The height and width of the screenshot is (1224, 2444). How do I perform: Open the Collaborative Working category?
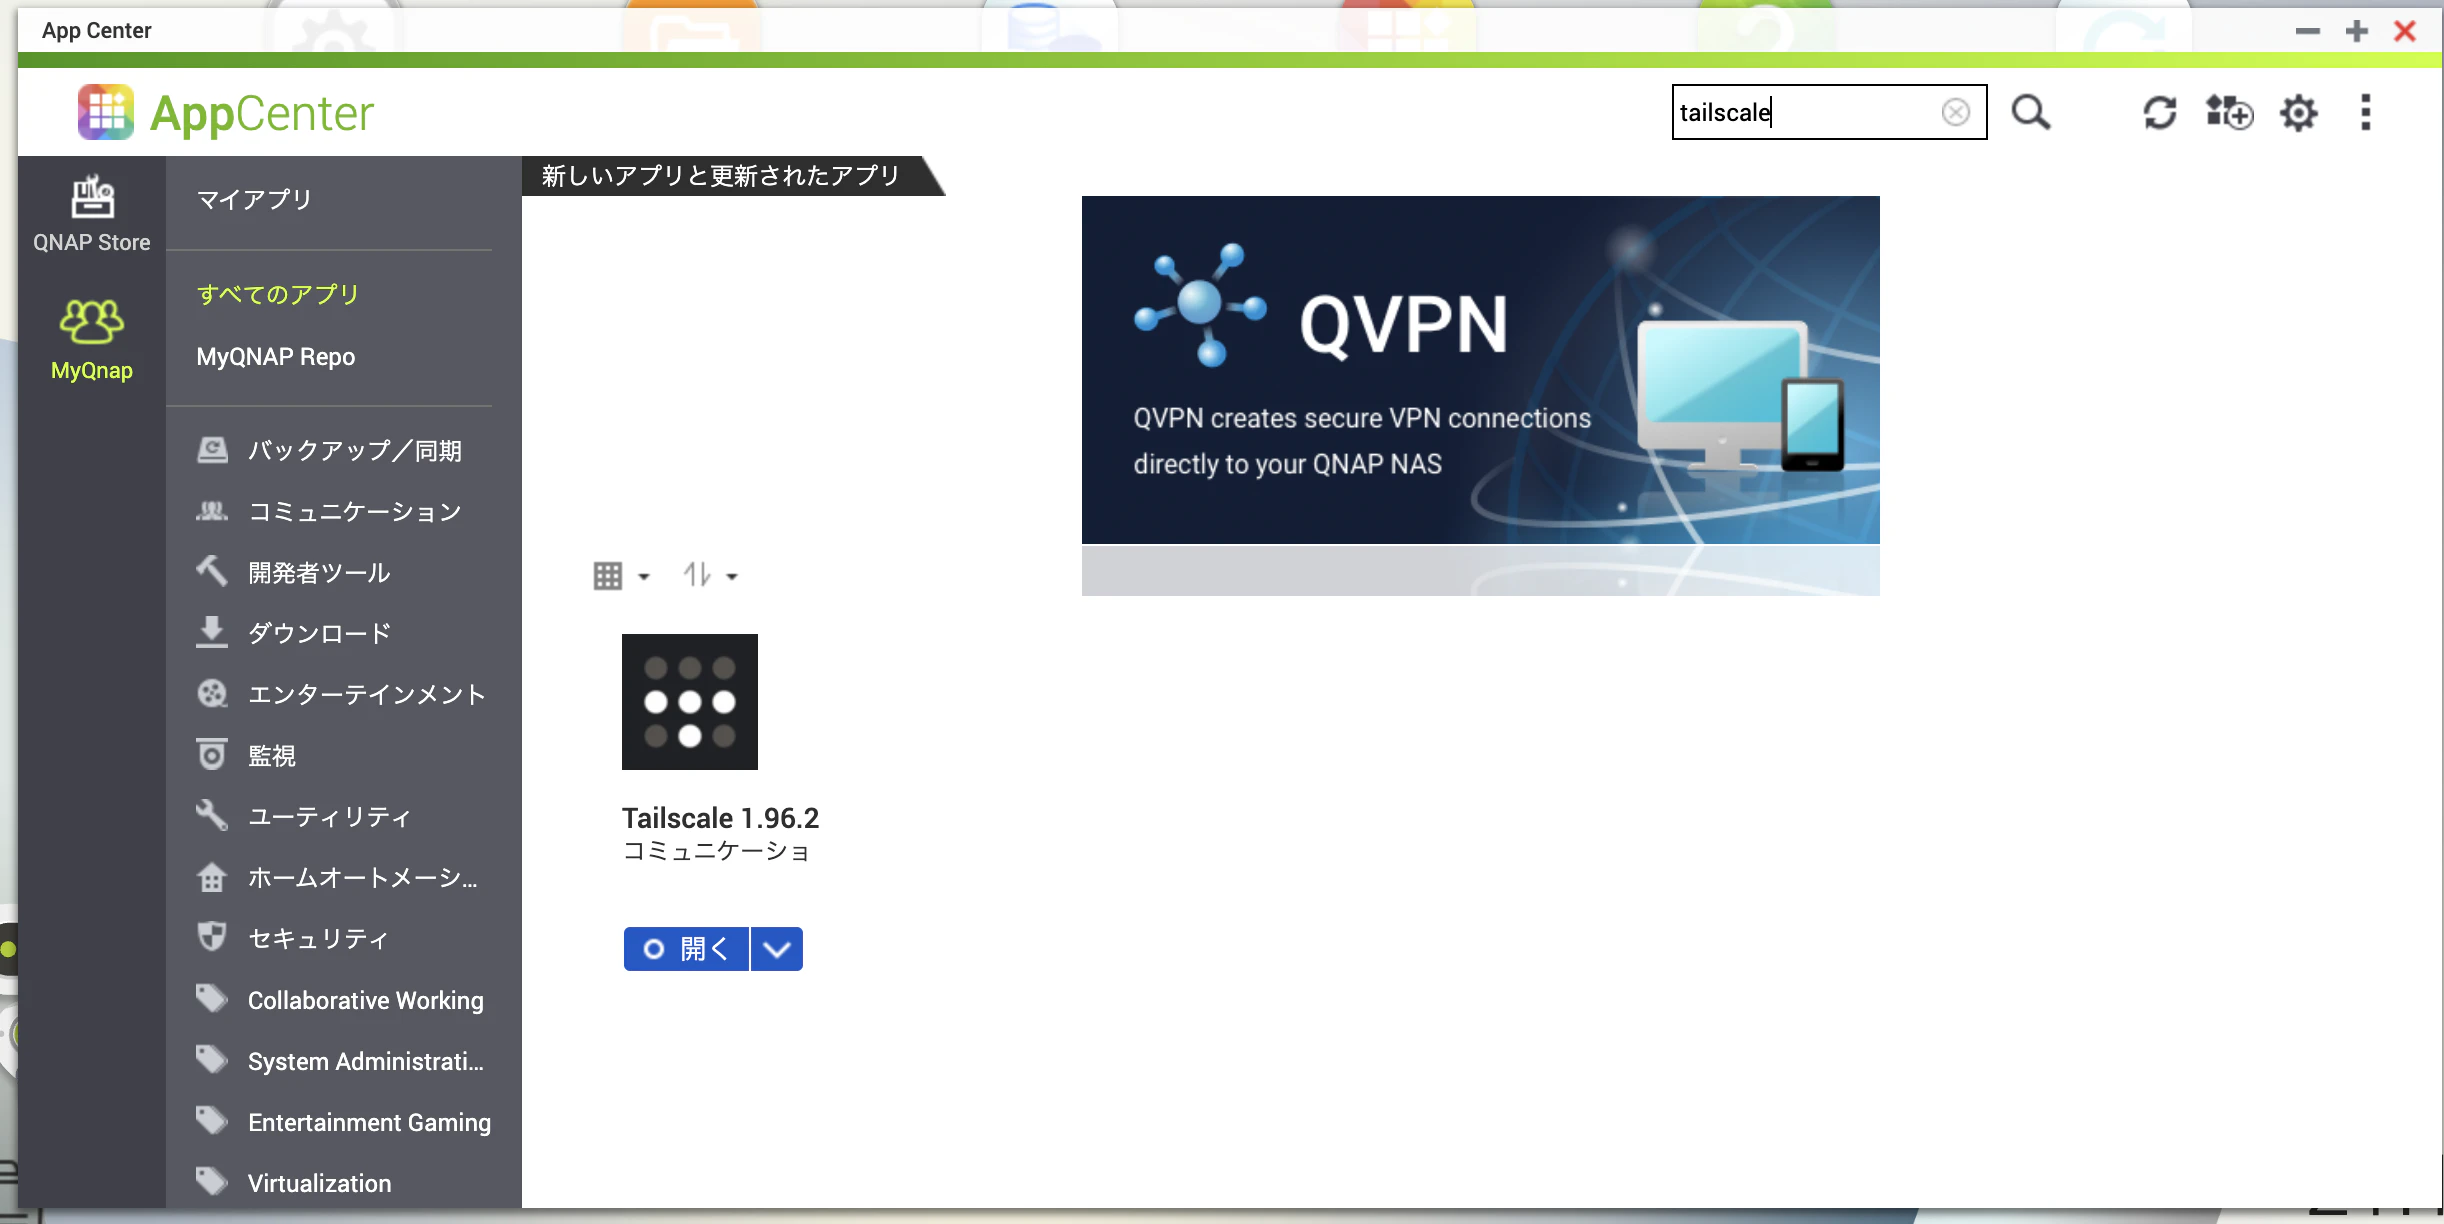pos(366,1000)
